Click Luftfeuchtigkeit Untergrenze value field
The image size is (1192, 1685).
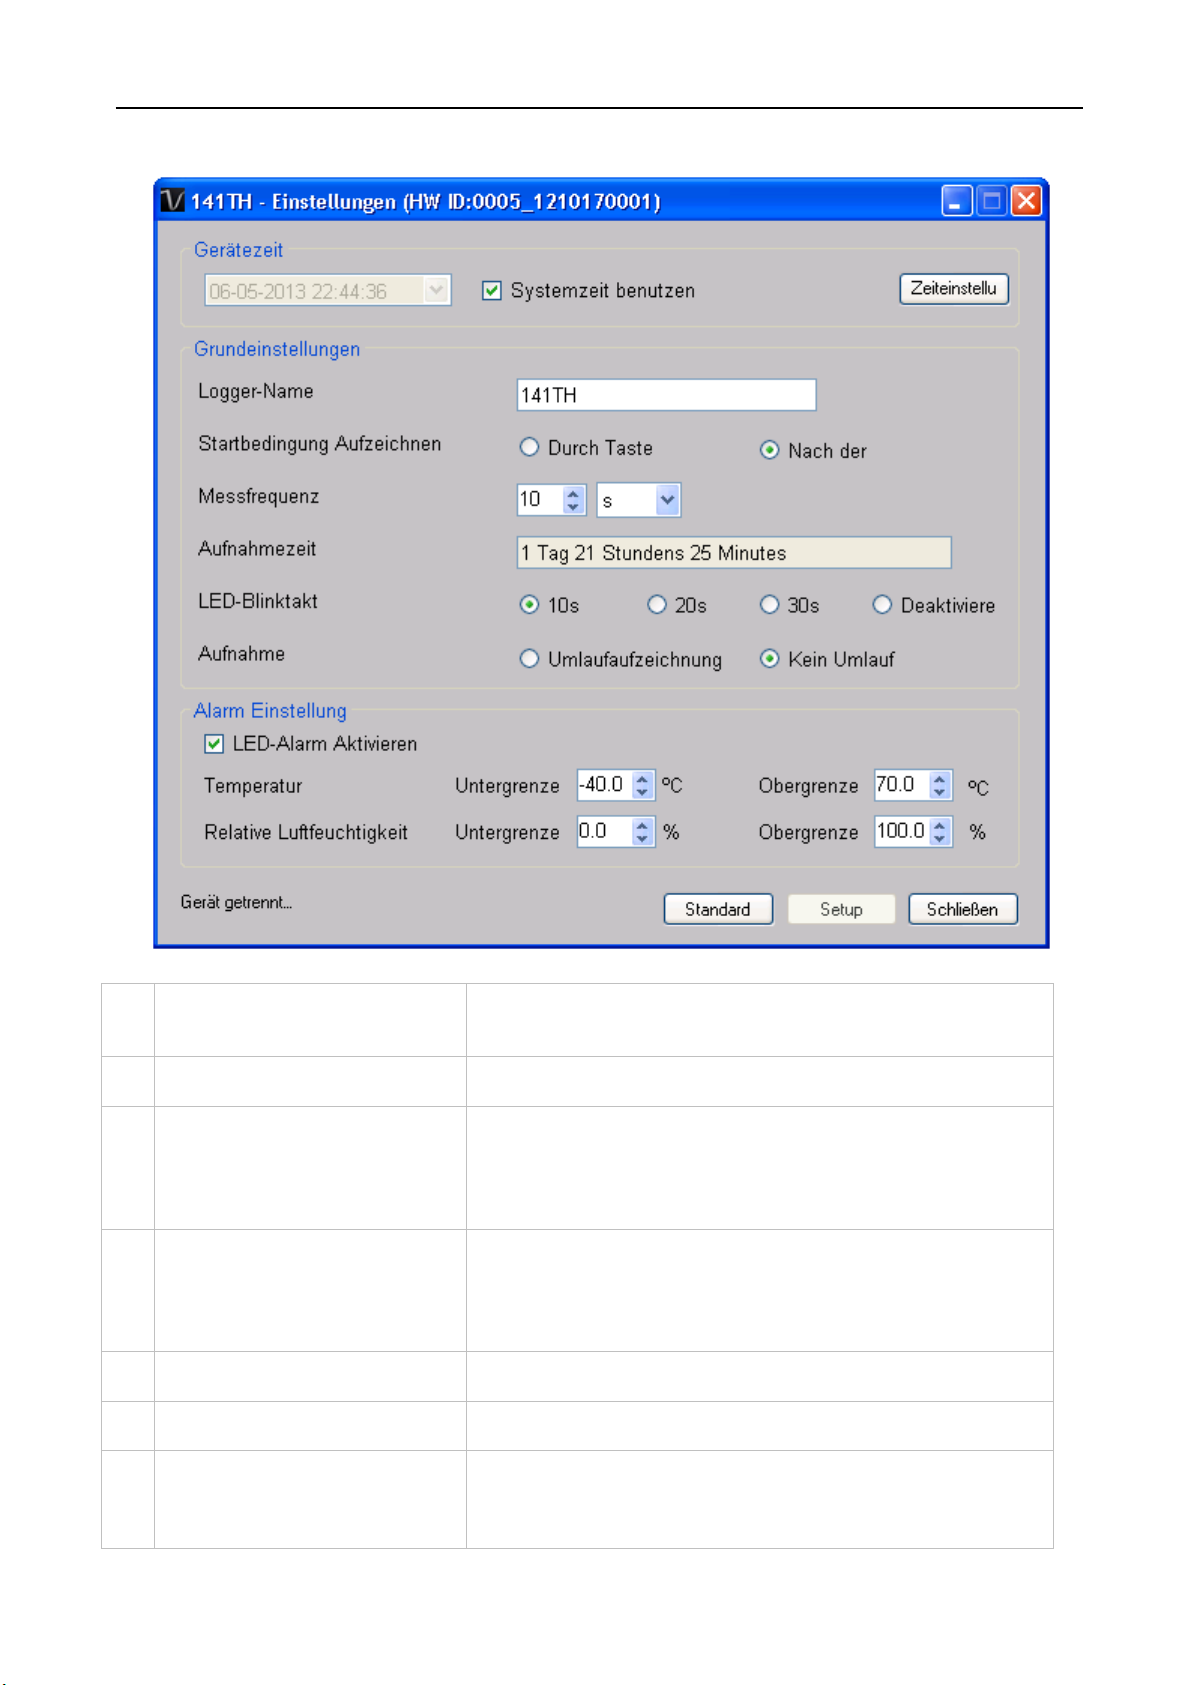pos(605,831)
